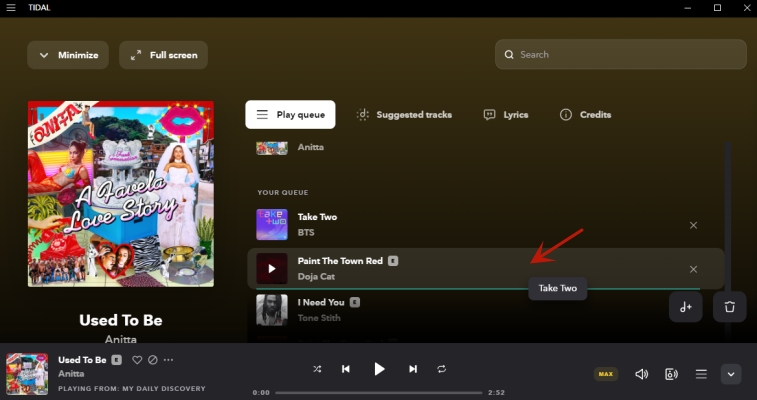Image resolution: width=757 pixels, height=400 pixels.
Task: Open the A Favela Love Story cover
Action: pos(121,194)
